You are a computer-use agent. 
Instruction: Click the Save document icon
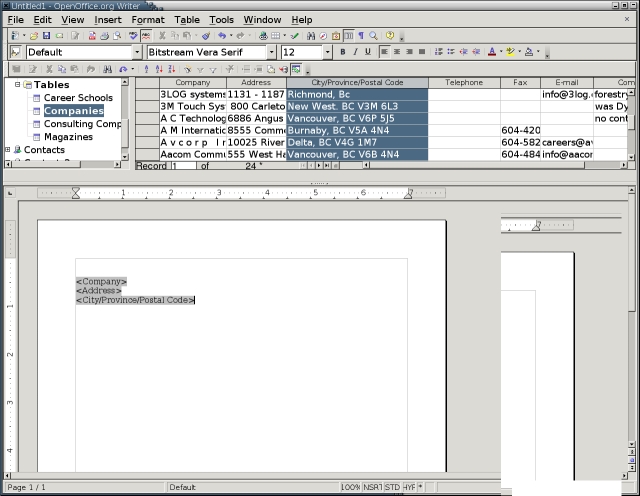tap(47, 35)
